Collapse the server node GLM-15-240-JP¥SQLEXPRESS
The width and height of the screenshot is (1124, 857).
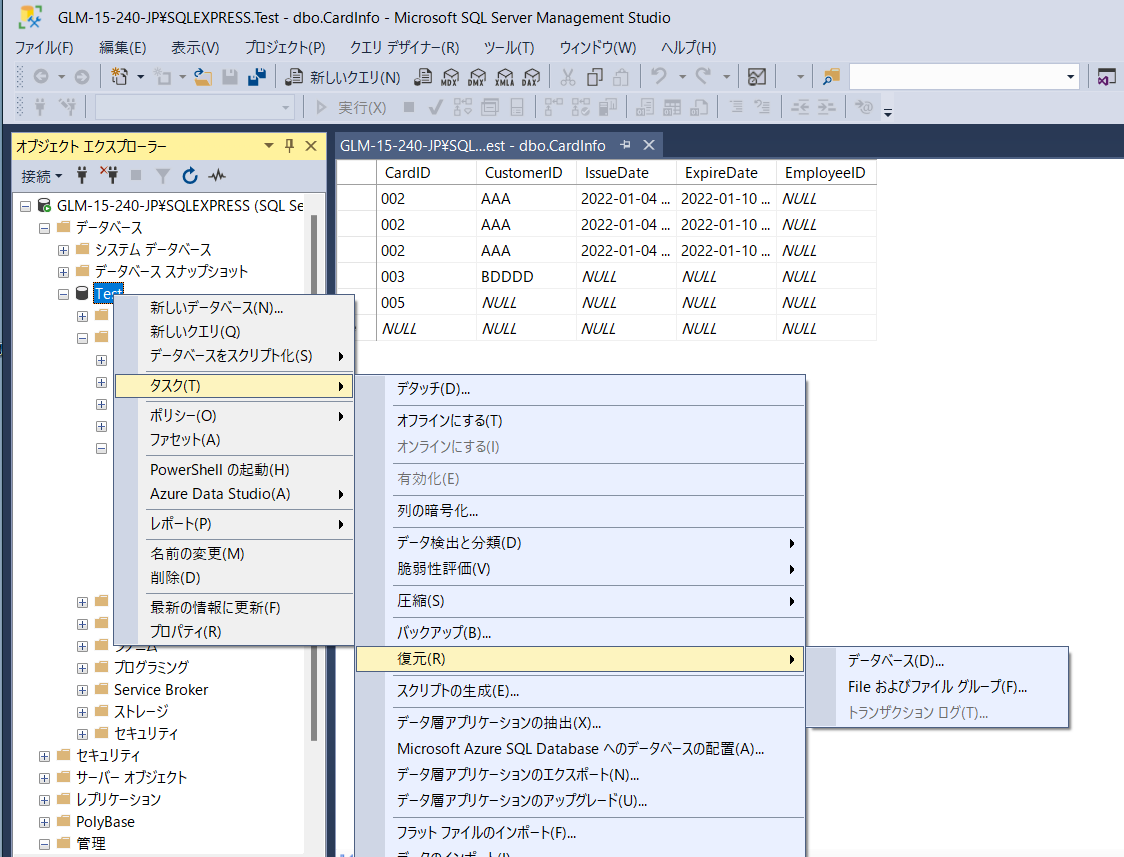(x=26, y=206)
